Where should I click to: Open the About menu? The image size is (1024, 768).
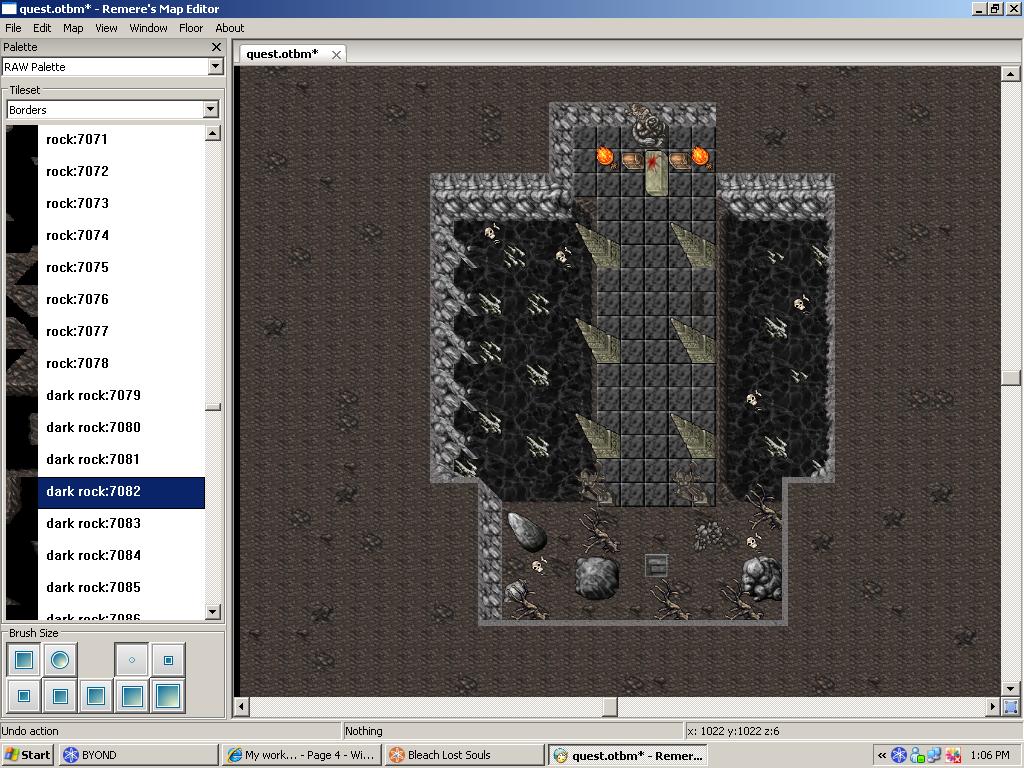(230, 28)
